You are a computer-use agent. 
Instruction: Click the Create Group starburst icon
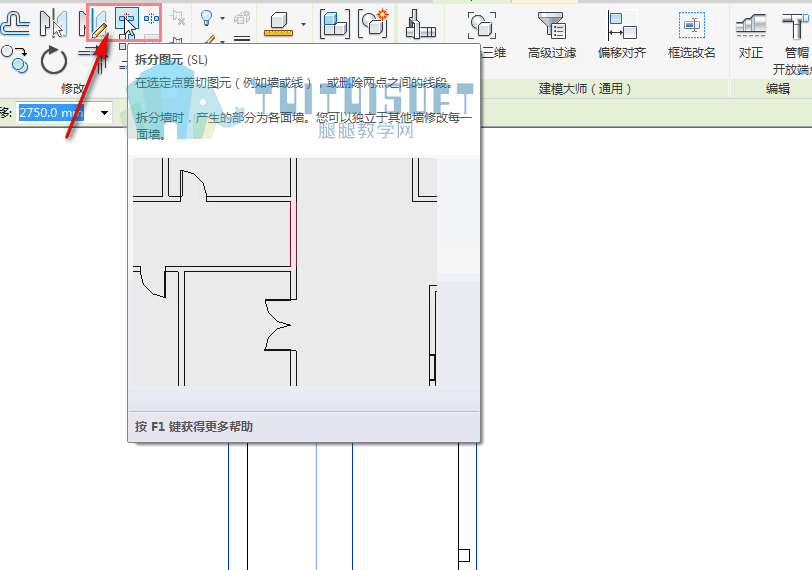(x=374, y=23)
